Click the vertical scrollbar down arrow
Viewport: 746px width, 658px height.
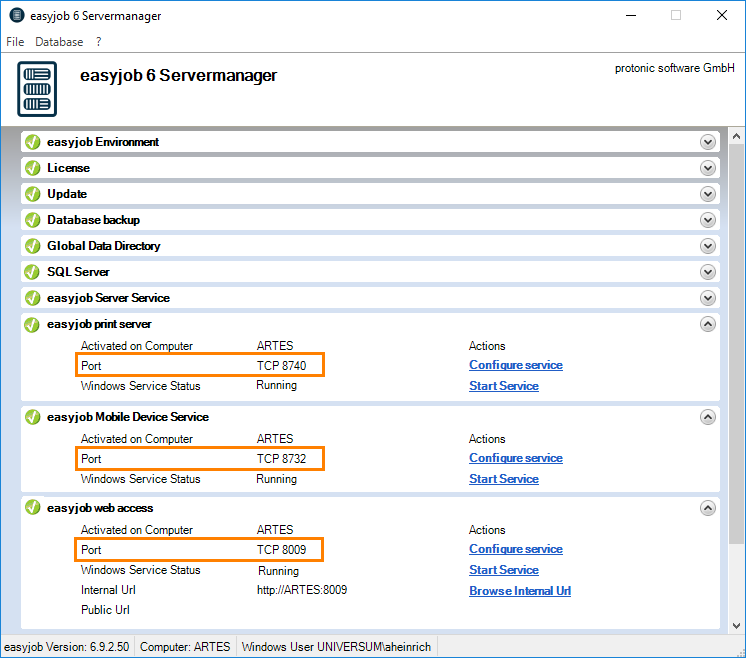[x=737, y=624]
